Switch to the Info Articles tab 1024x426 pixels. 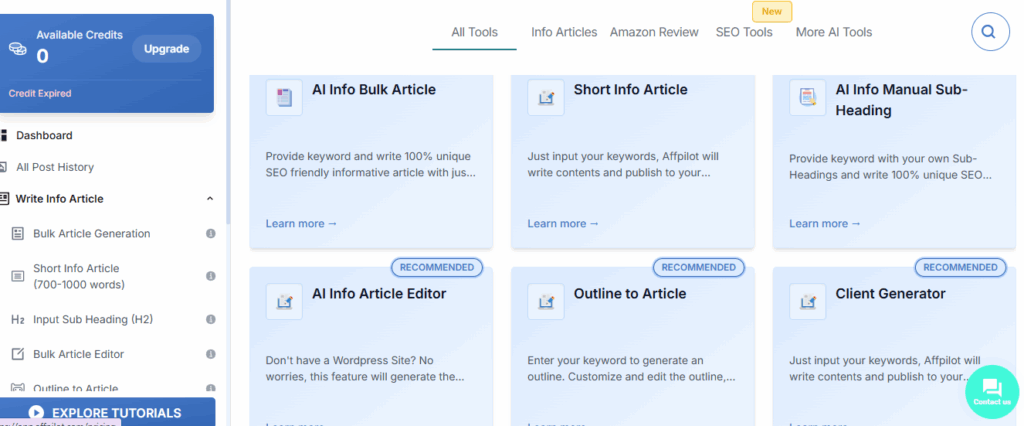564,32
